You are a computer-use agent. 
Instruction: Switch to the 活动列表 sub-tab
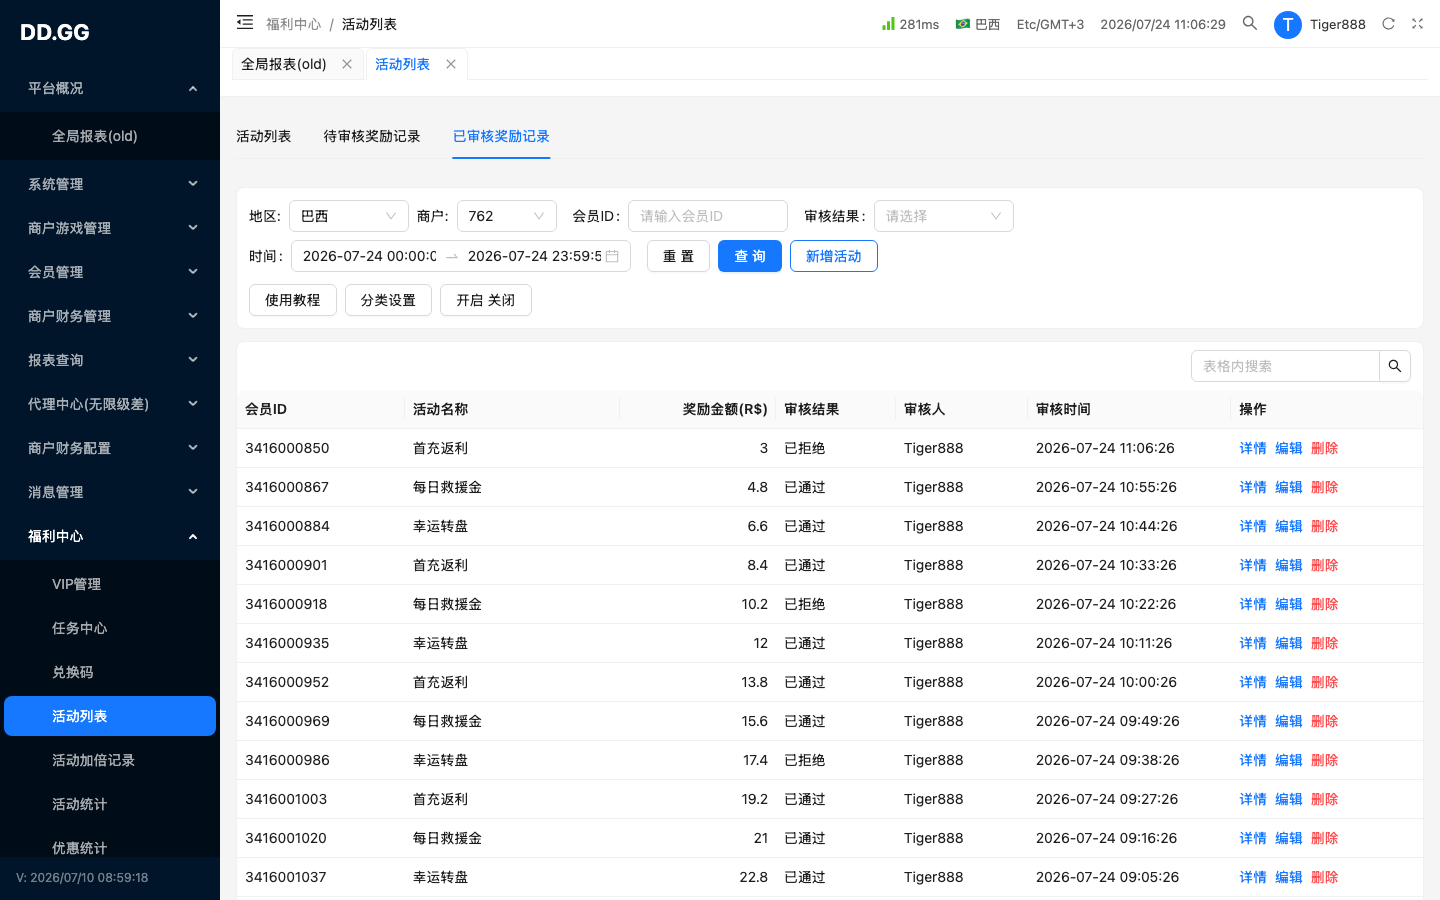[x=264, y=136]
